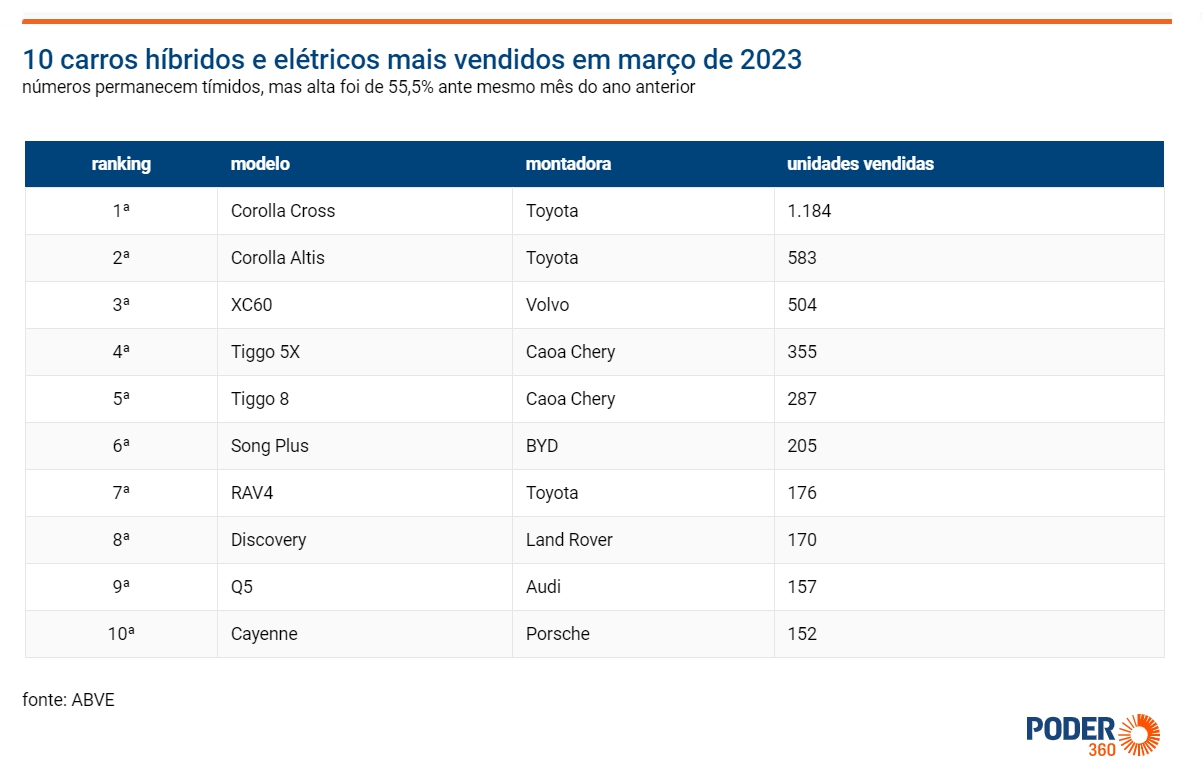Screen dimensions: 1202x780
Task: Click the Corolla Cross model cell
Action: (365, 211)
